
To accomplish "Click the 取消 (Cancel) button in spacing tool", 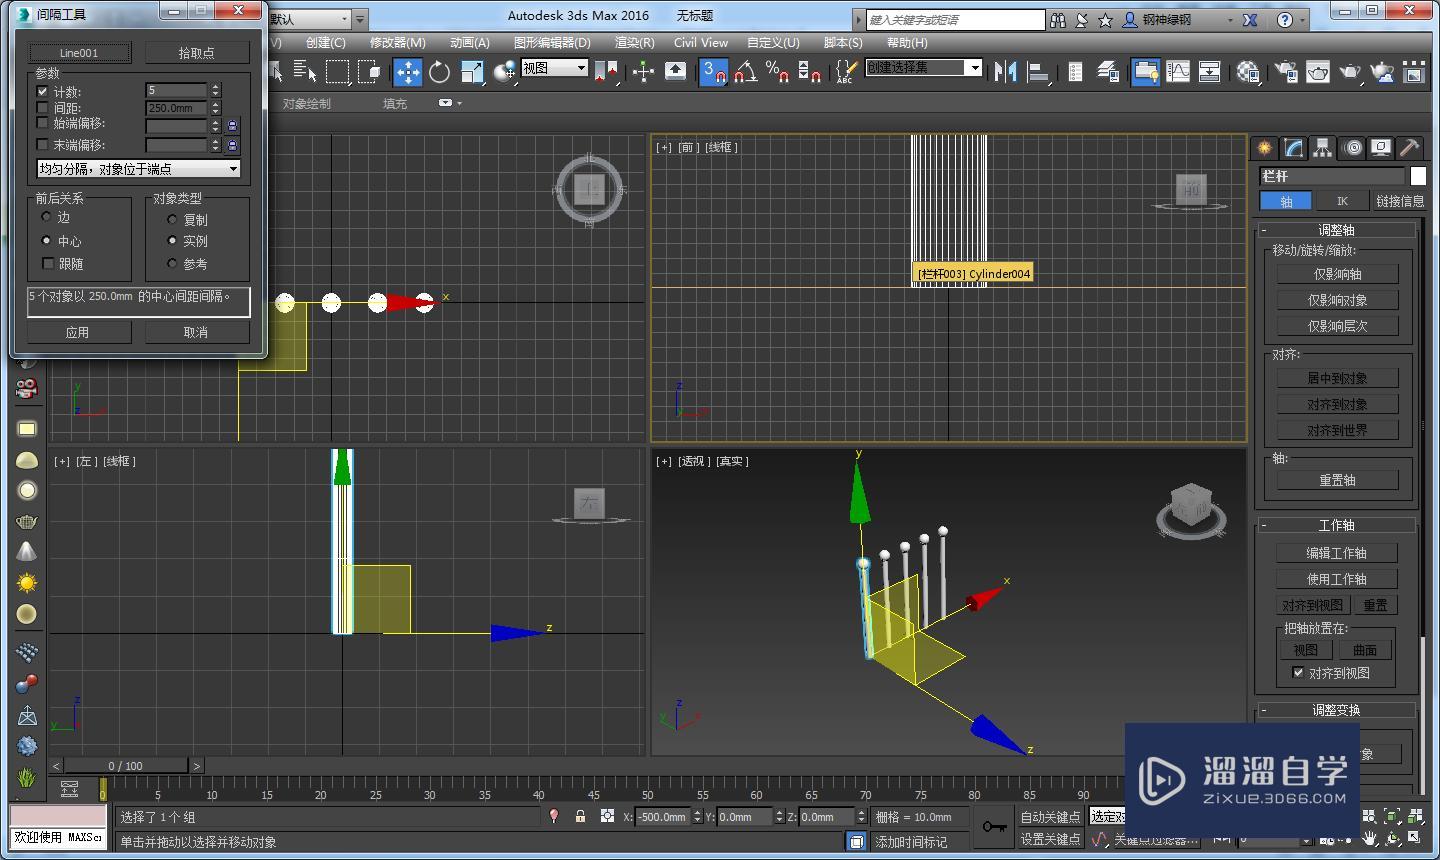I will click(x=196, y=332).
